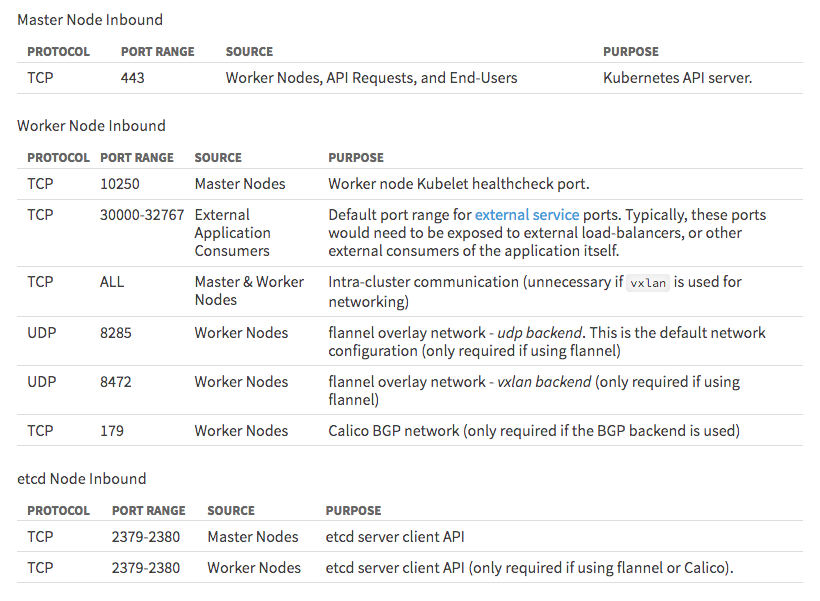Click the 8472 port cell
The height and width of the screenshot is (601, 820).
(116, 382)
